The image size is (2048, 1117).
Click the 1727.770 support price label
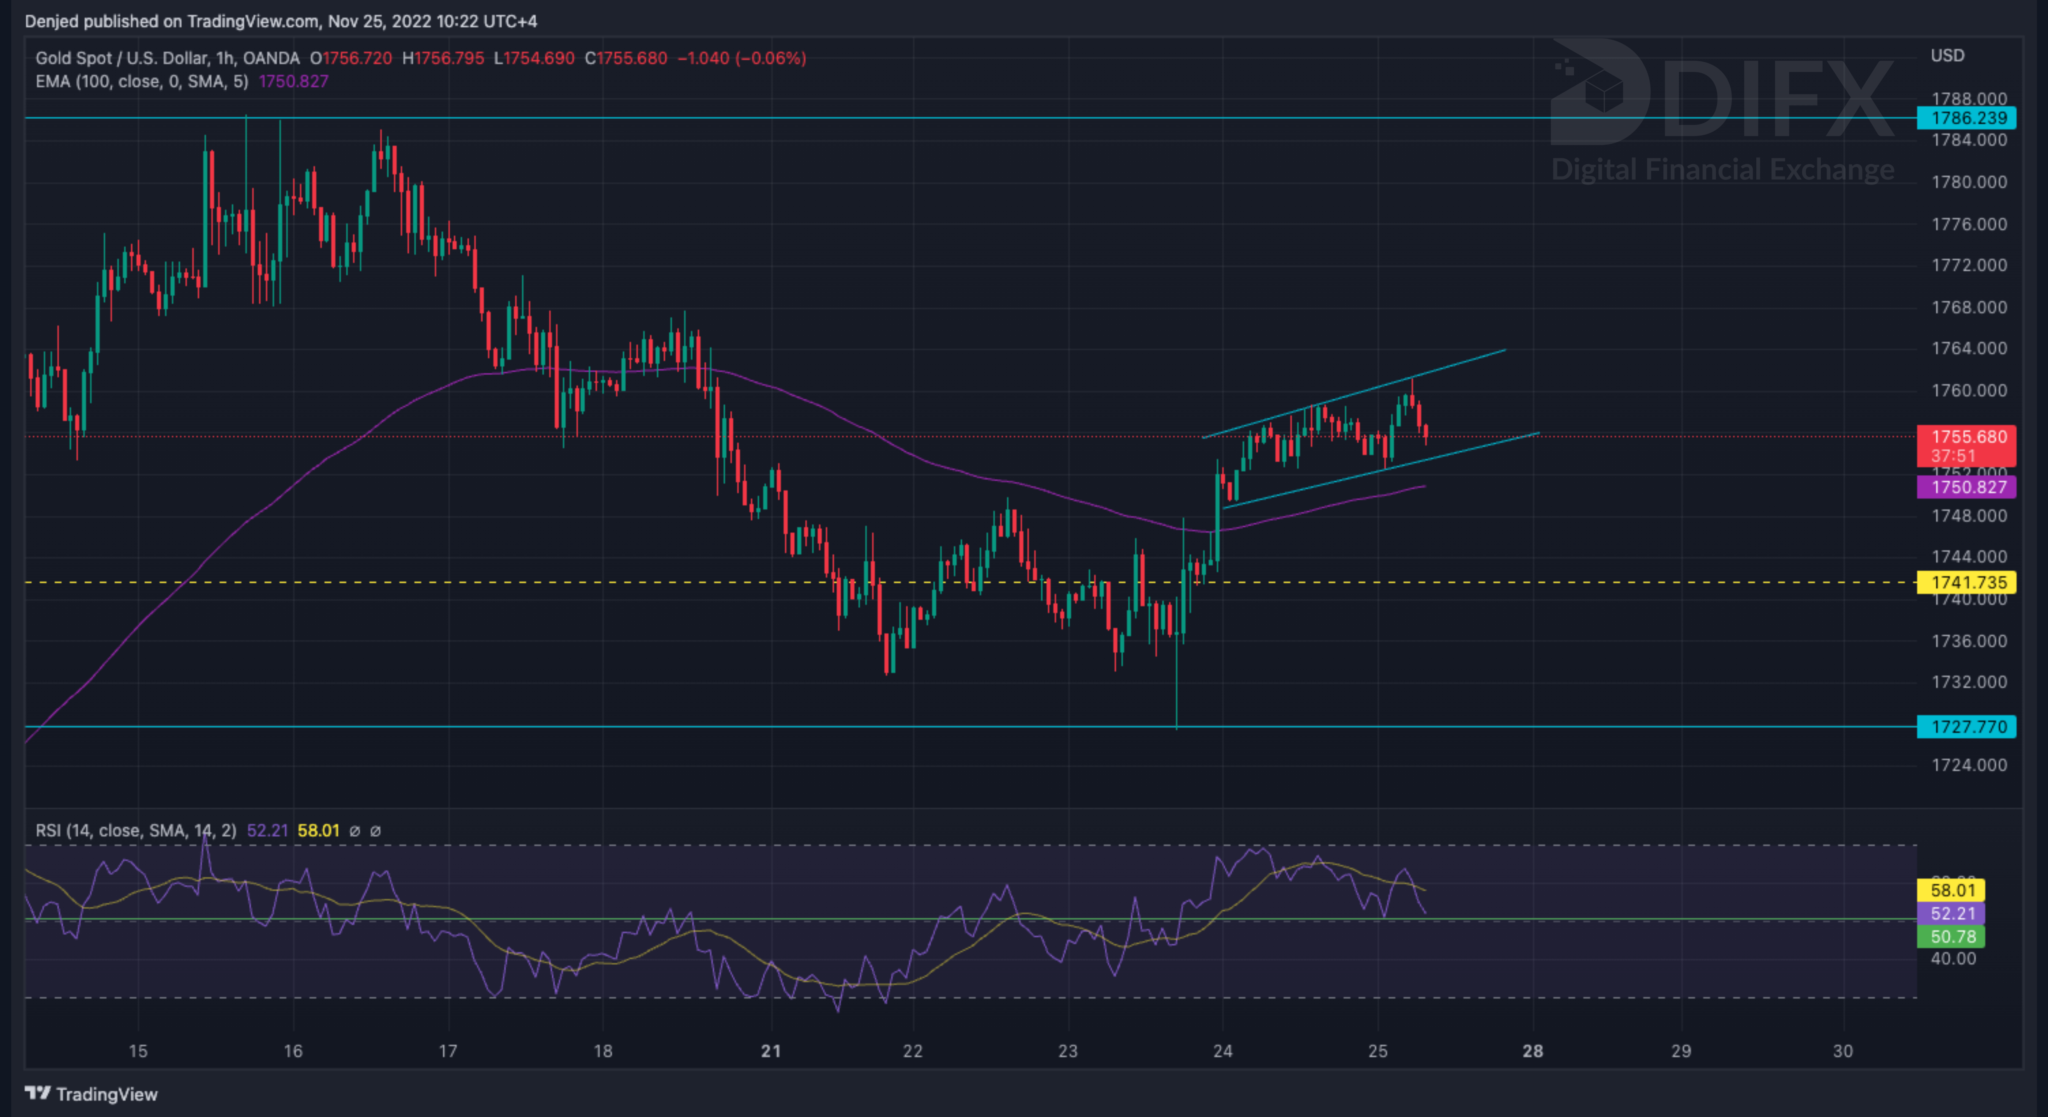[x=1967, y=727]
